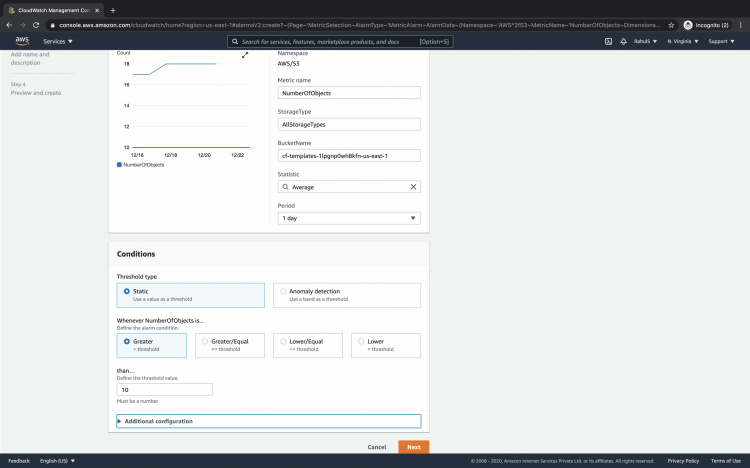Viewport: 750px width, 468px height.
Task: Click the threshold value input field
Action: tap(165, 390)
